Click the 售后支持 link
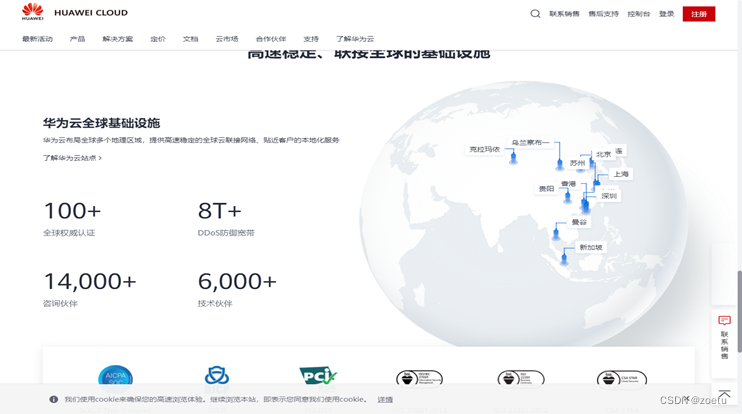The height and width of the screenshot is (414, 742). click(603, 14)
